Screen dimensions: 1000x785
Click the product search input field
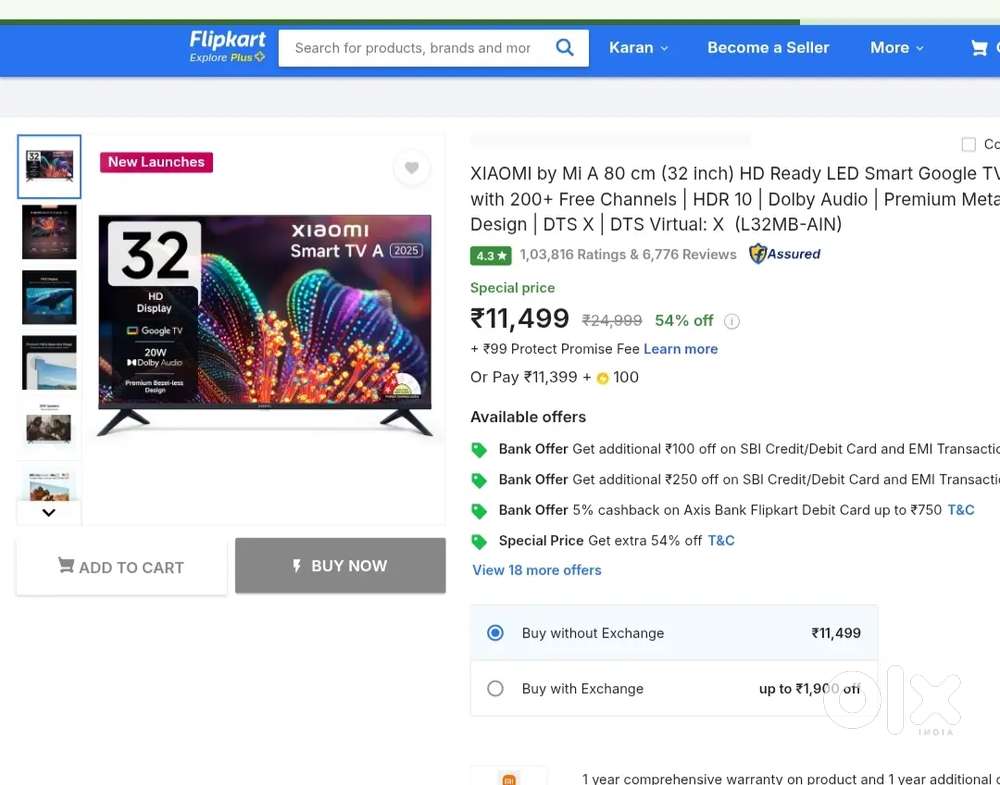412,48
